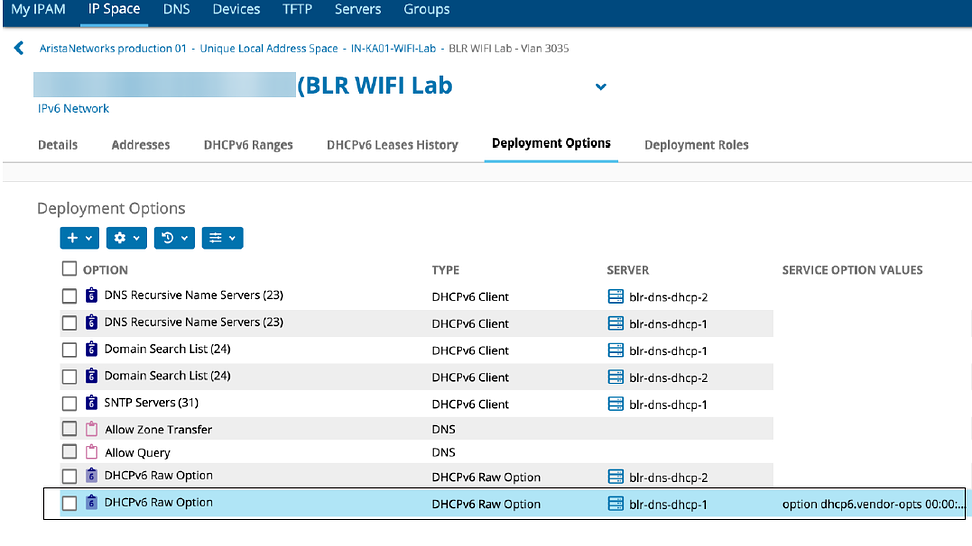
Task: Click the server icon beside blr-dns-dhcp-2 in first row
Action: [616, 297]
